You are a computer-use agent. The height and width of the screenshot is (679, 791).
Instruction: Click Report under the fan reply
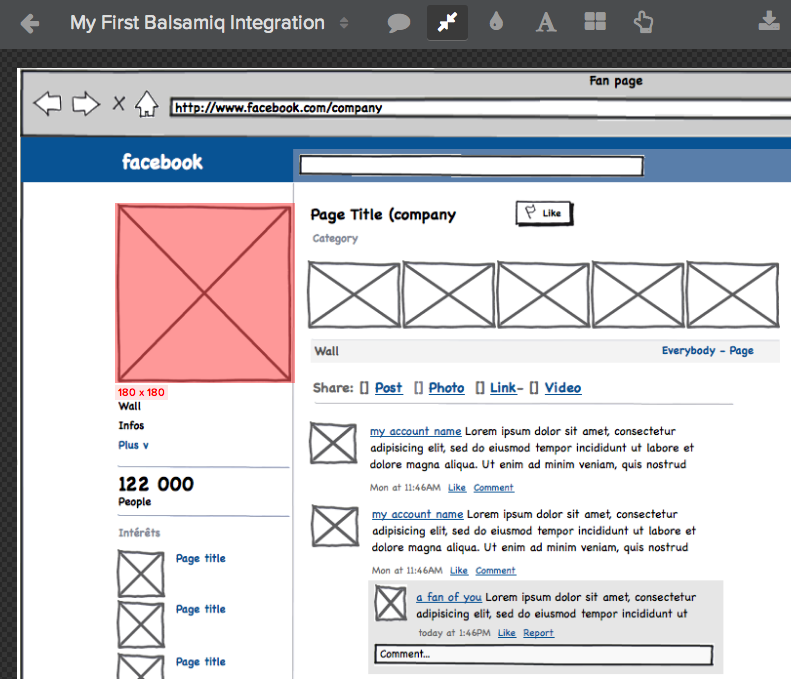click(538, 633)
